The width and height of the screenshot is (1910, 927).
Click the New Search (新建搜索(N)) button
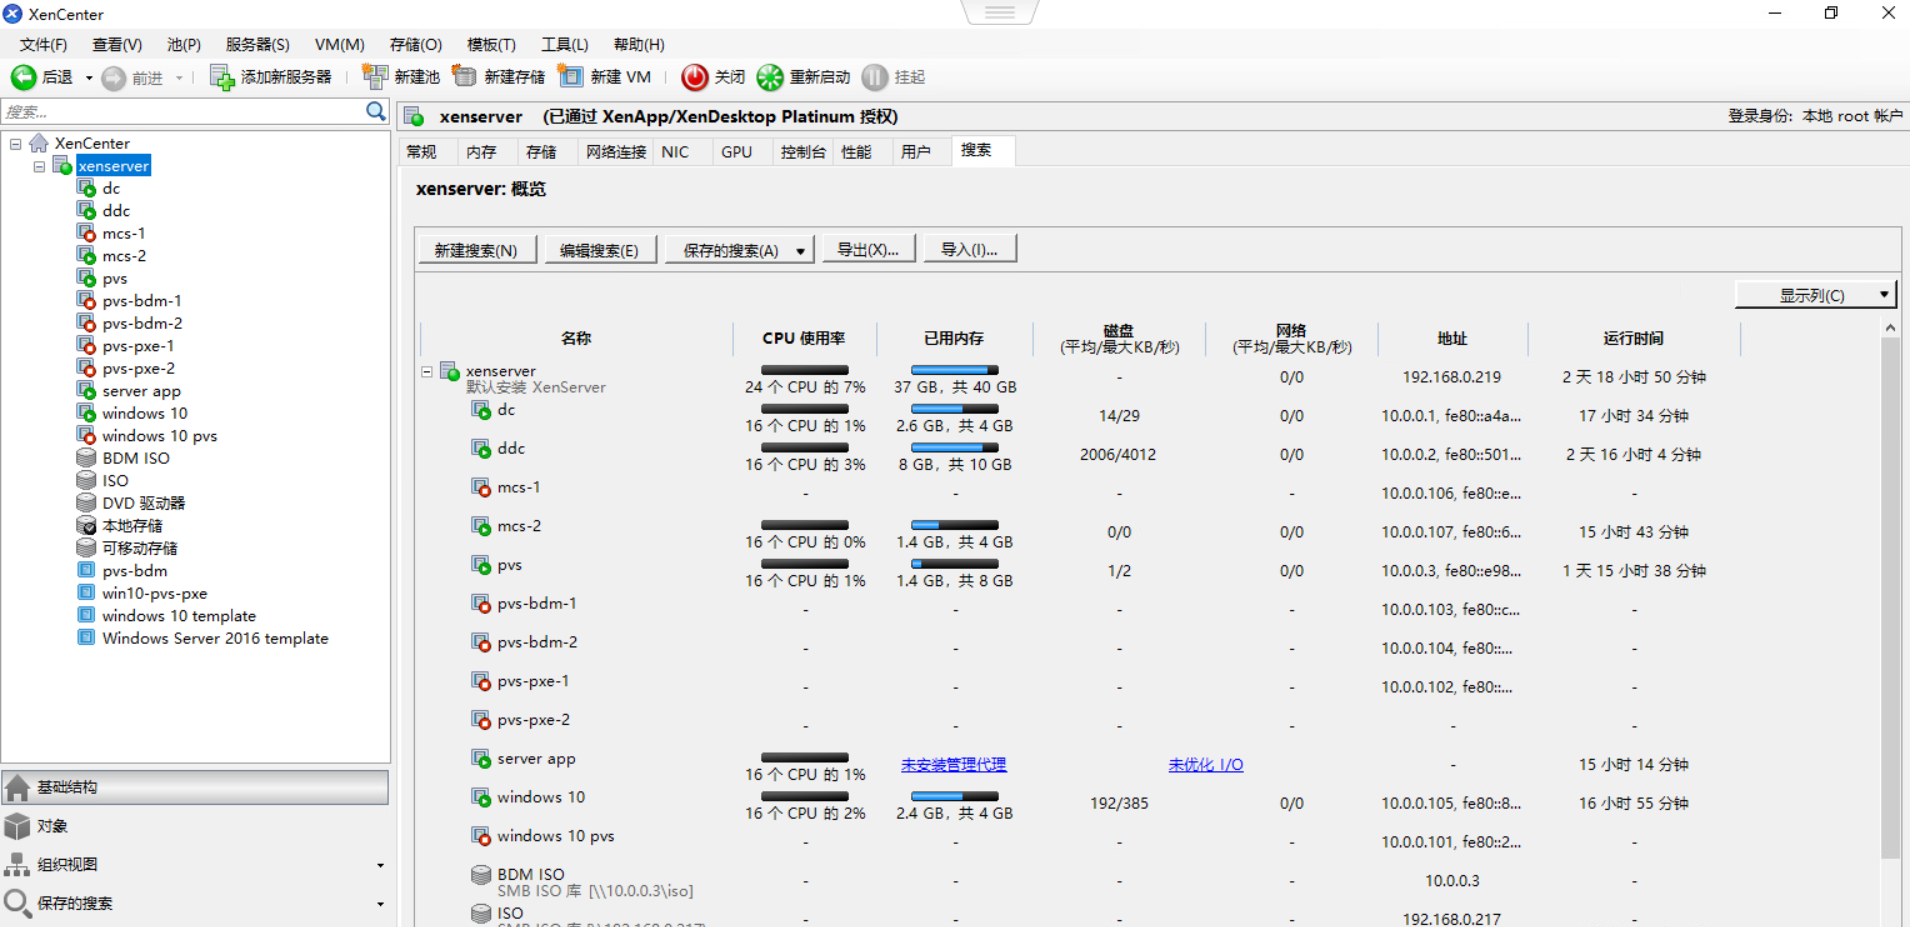pos(477,250)
